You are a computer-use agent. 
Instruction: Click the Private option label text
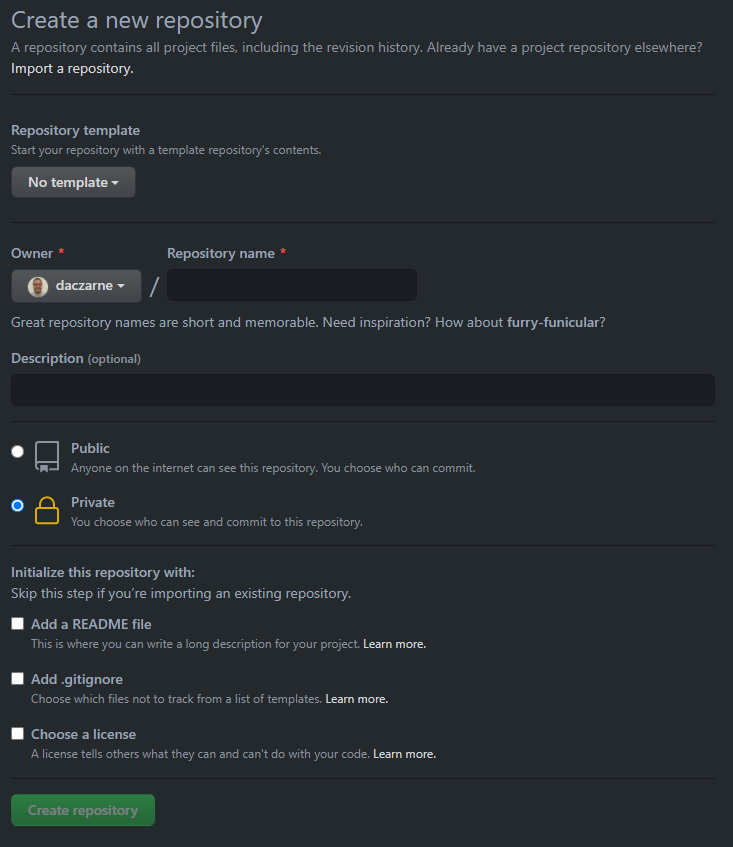pos(93,502)
